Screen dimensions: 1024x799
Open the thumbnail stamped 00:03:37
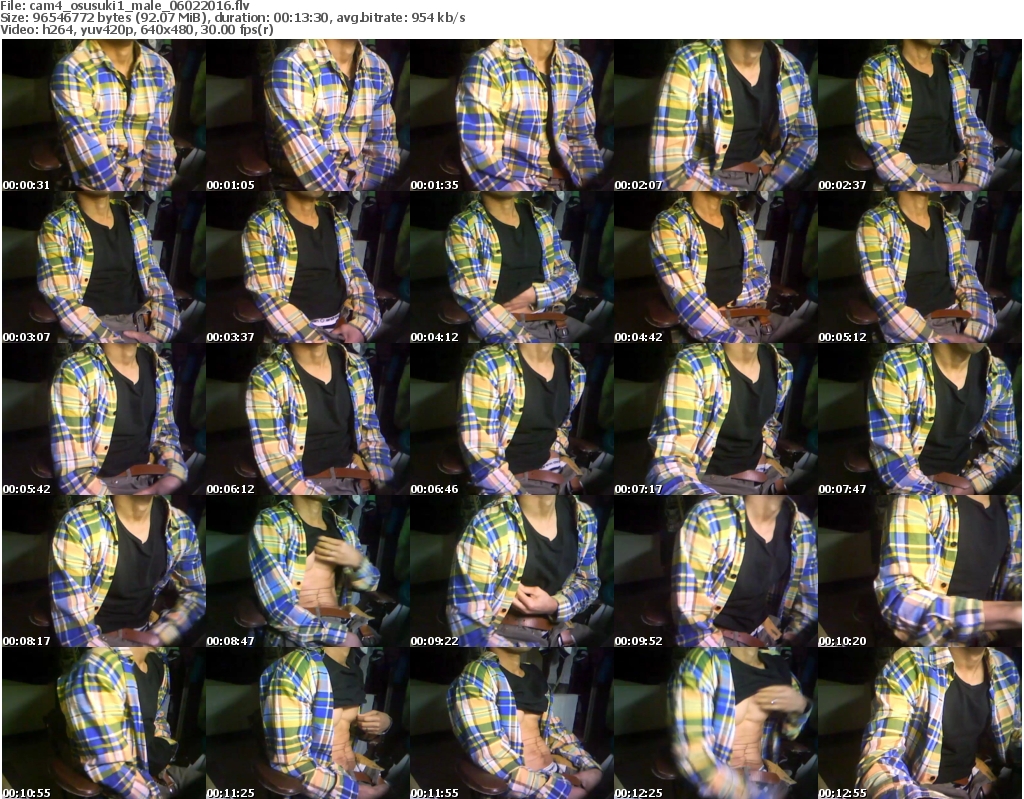(308, 267)
